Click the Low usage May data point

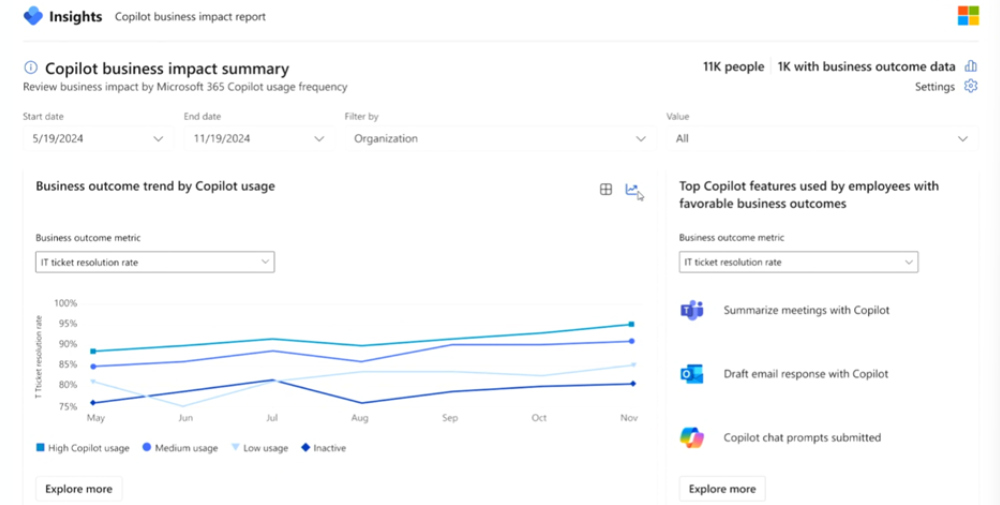(93, 381)
